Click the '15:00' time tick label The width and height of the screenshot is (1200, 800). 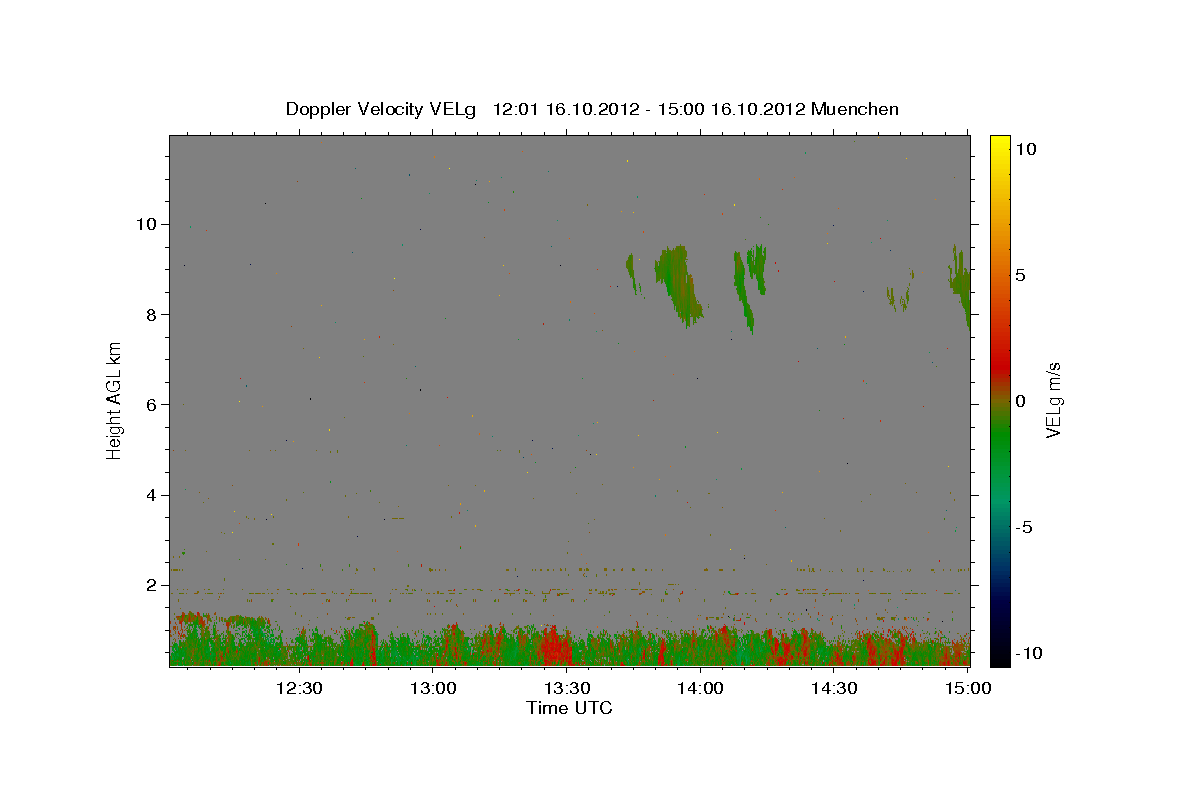968,688
